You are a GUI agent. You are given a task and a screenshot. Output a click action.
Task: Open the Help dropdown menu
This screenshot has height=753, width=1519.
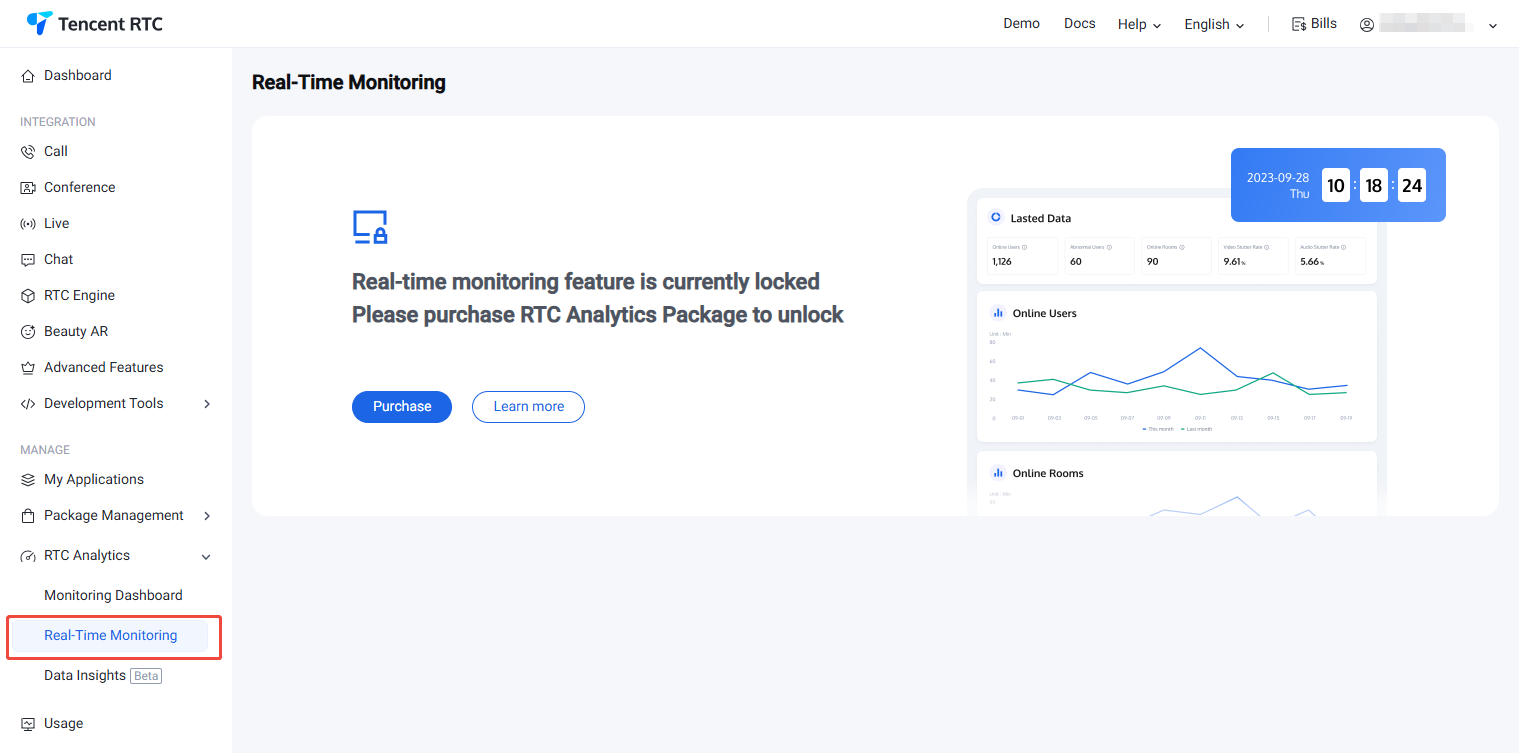point(1140,24)
